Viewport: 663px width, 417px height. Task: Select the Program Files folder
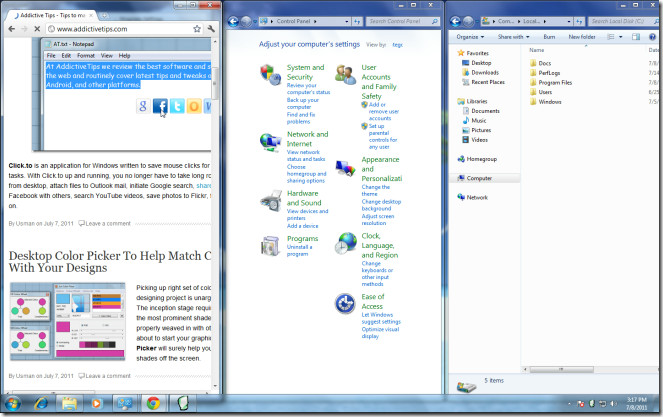tap(555, 82)
